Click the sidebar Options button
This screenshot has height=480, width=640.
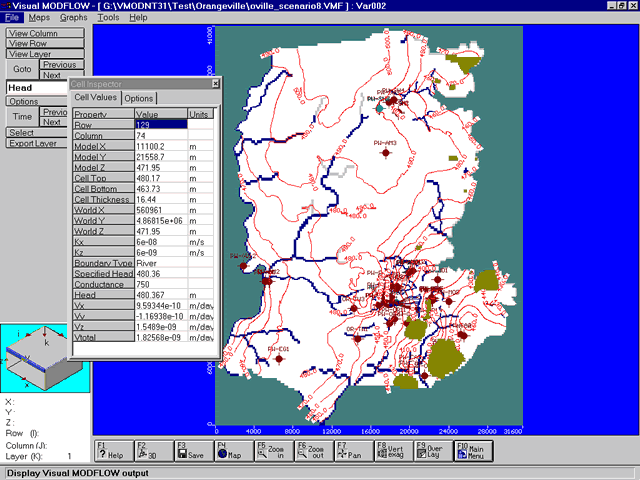pos(37,101)
